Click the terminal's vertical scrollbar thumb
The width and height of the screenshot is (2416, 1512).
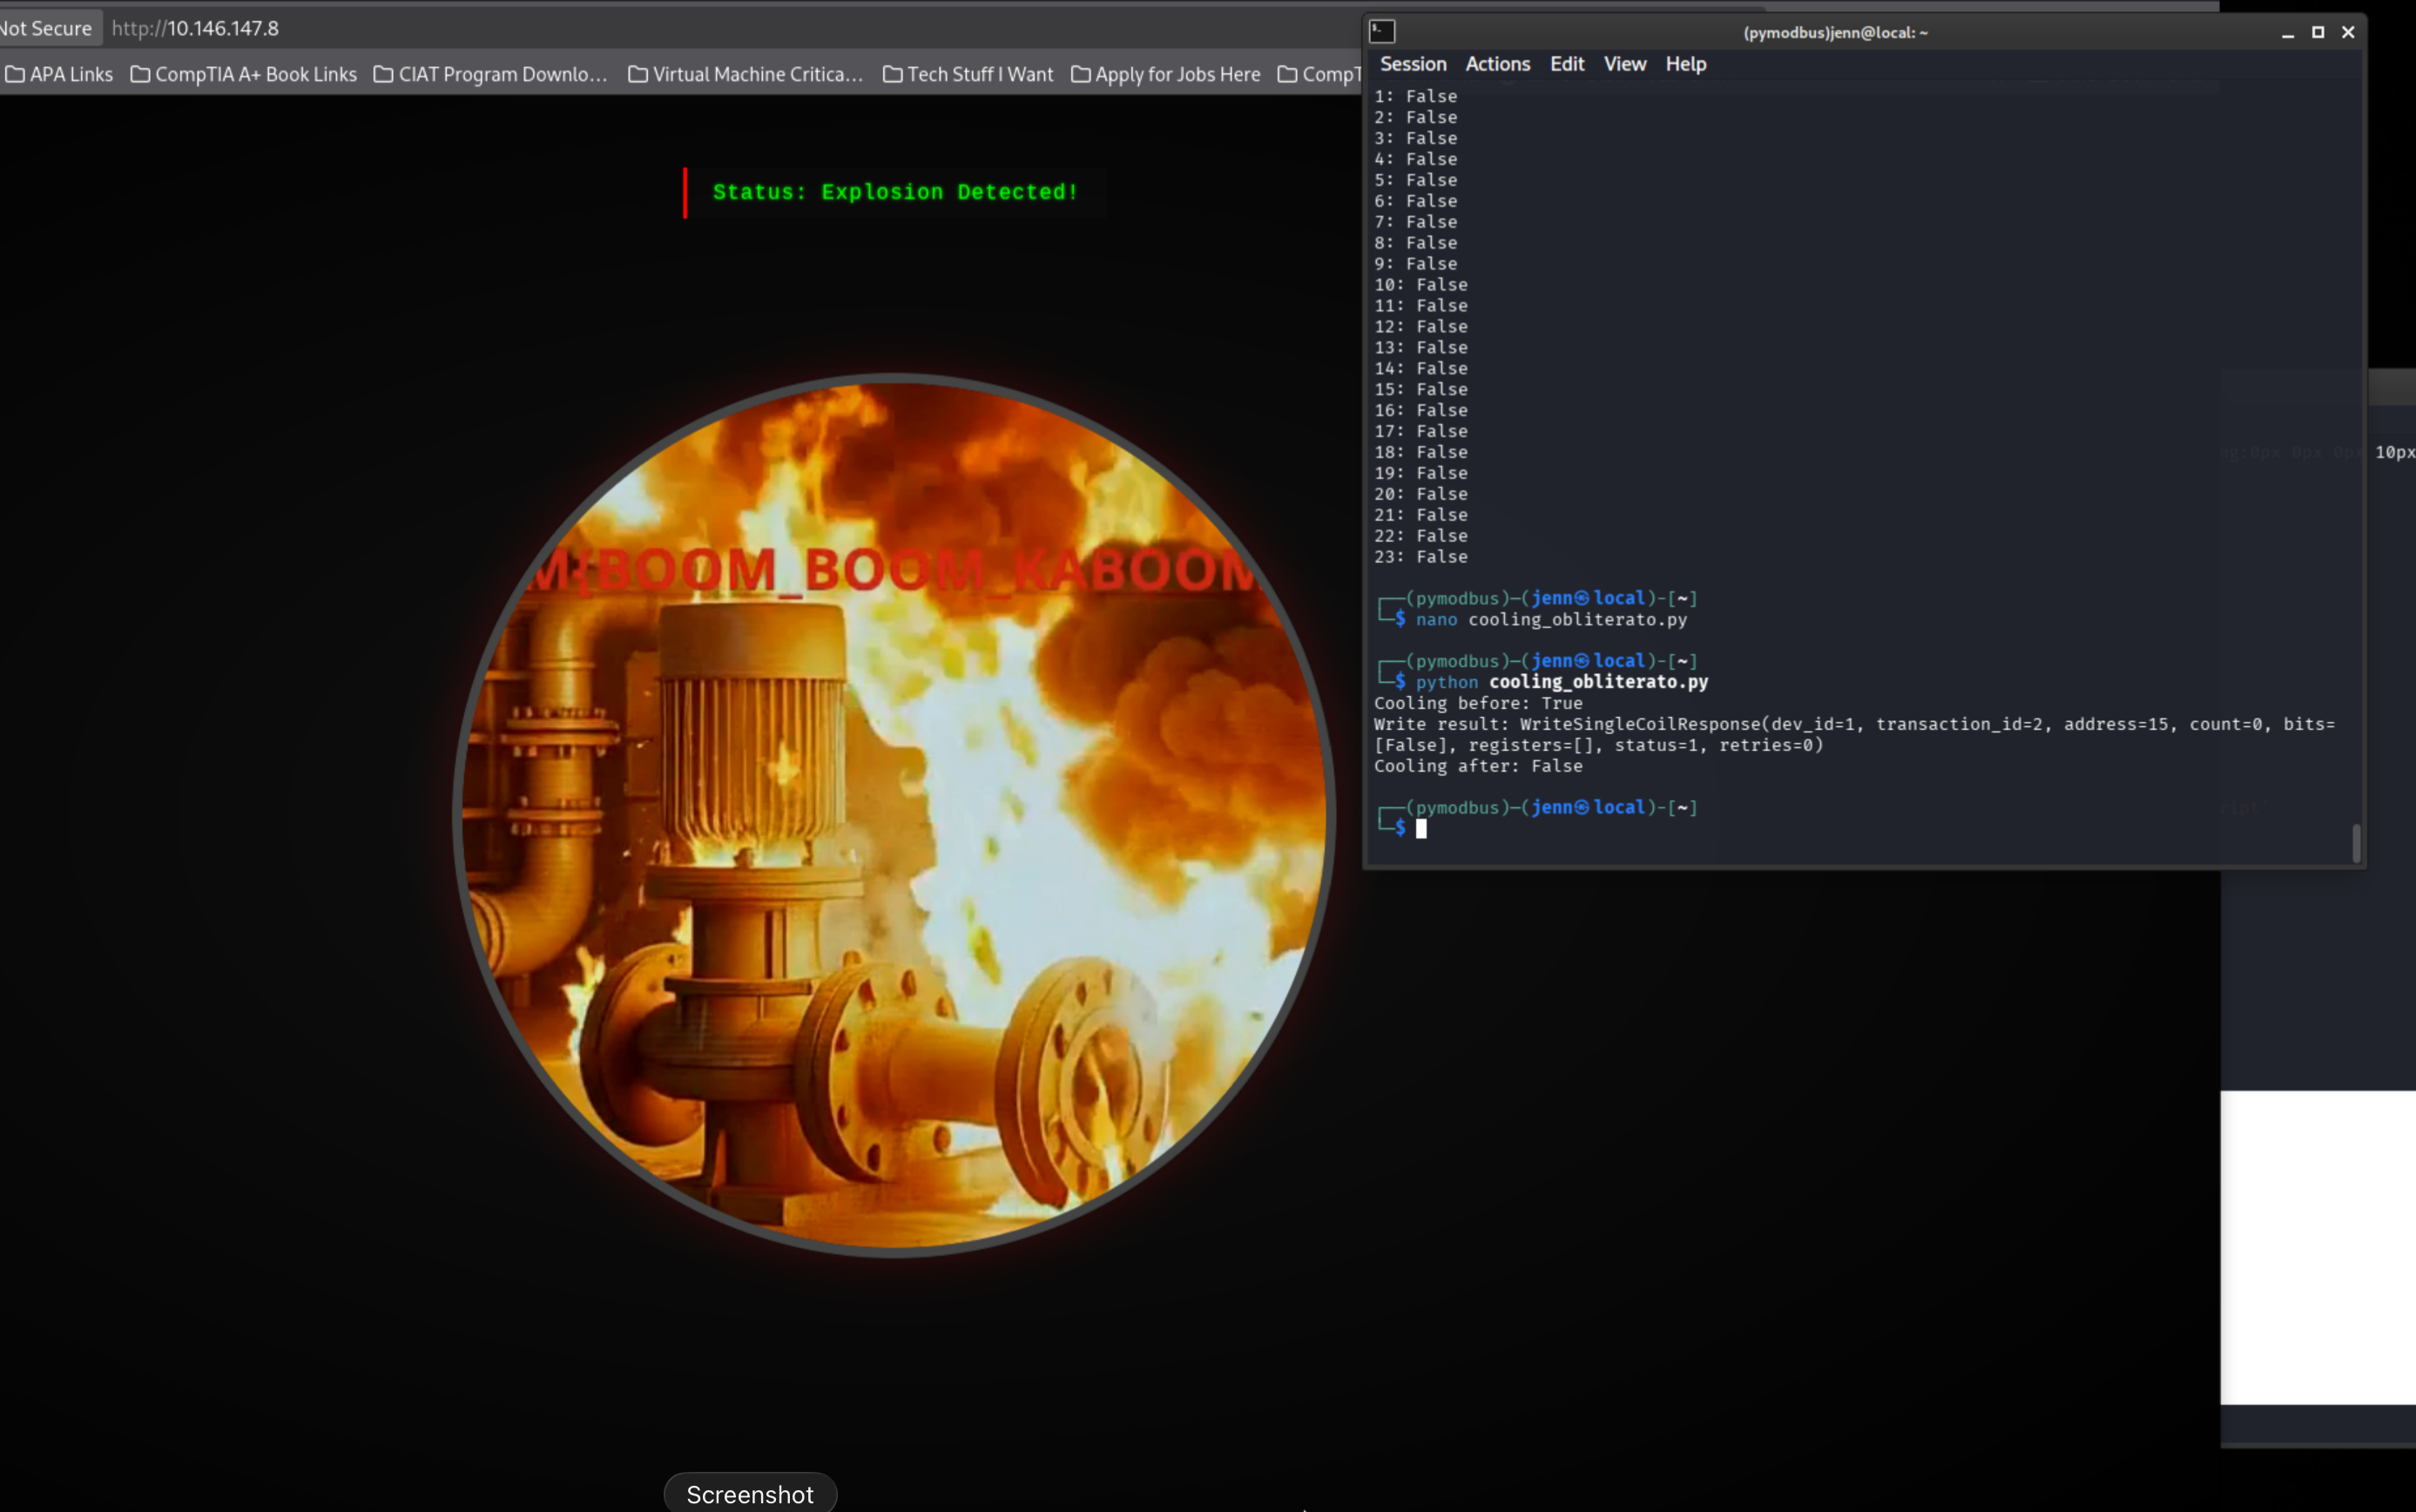[2356, 842]
